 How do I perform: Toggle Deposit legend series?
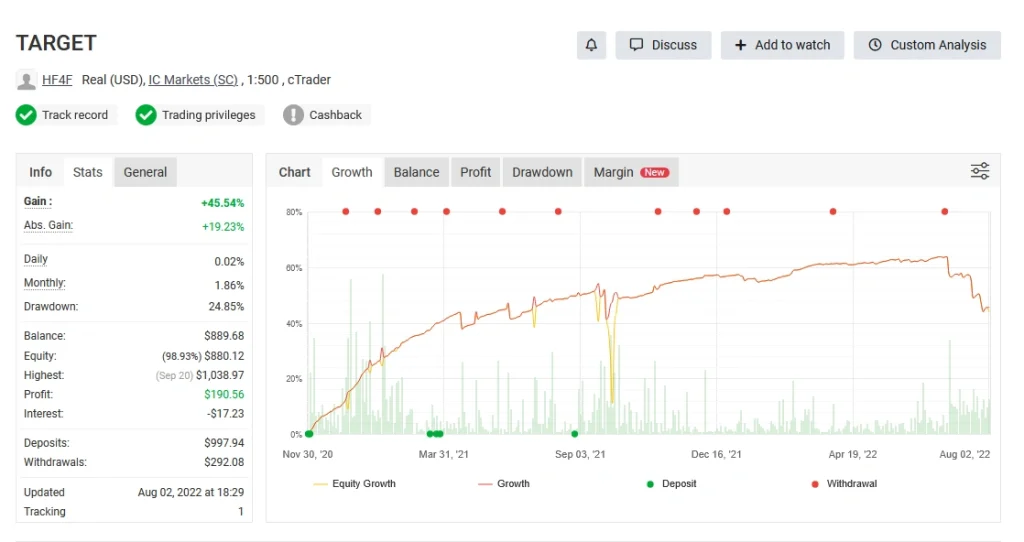671,484
